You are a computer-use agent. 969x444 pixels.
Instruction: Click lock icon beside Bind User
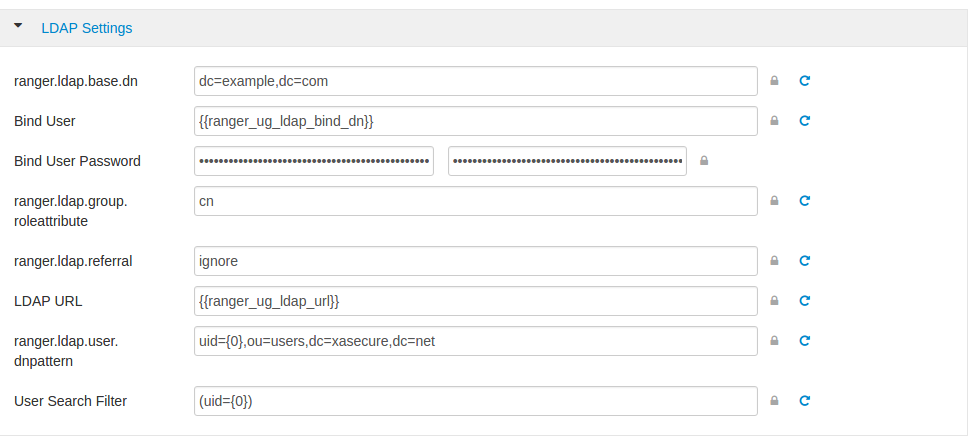point(774,121)
